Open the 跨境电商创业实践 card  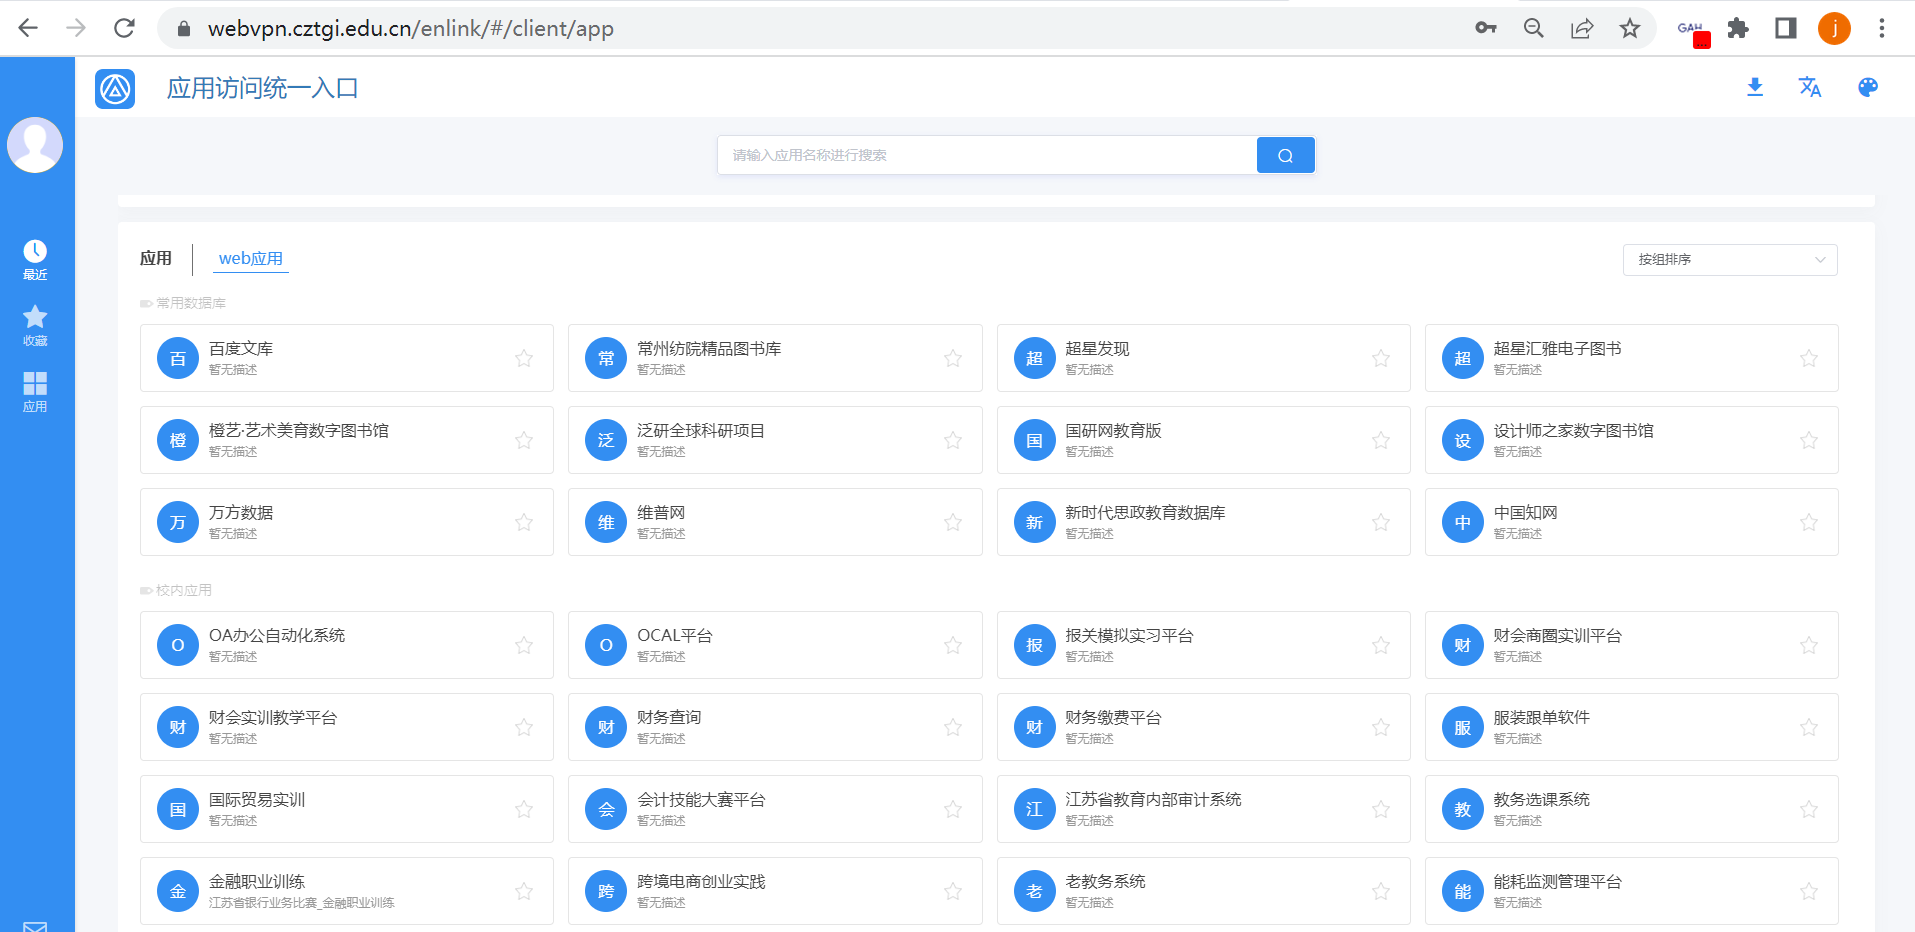pyautogui.click(x=775, y=891)
